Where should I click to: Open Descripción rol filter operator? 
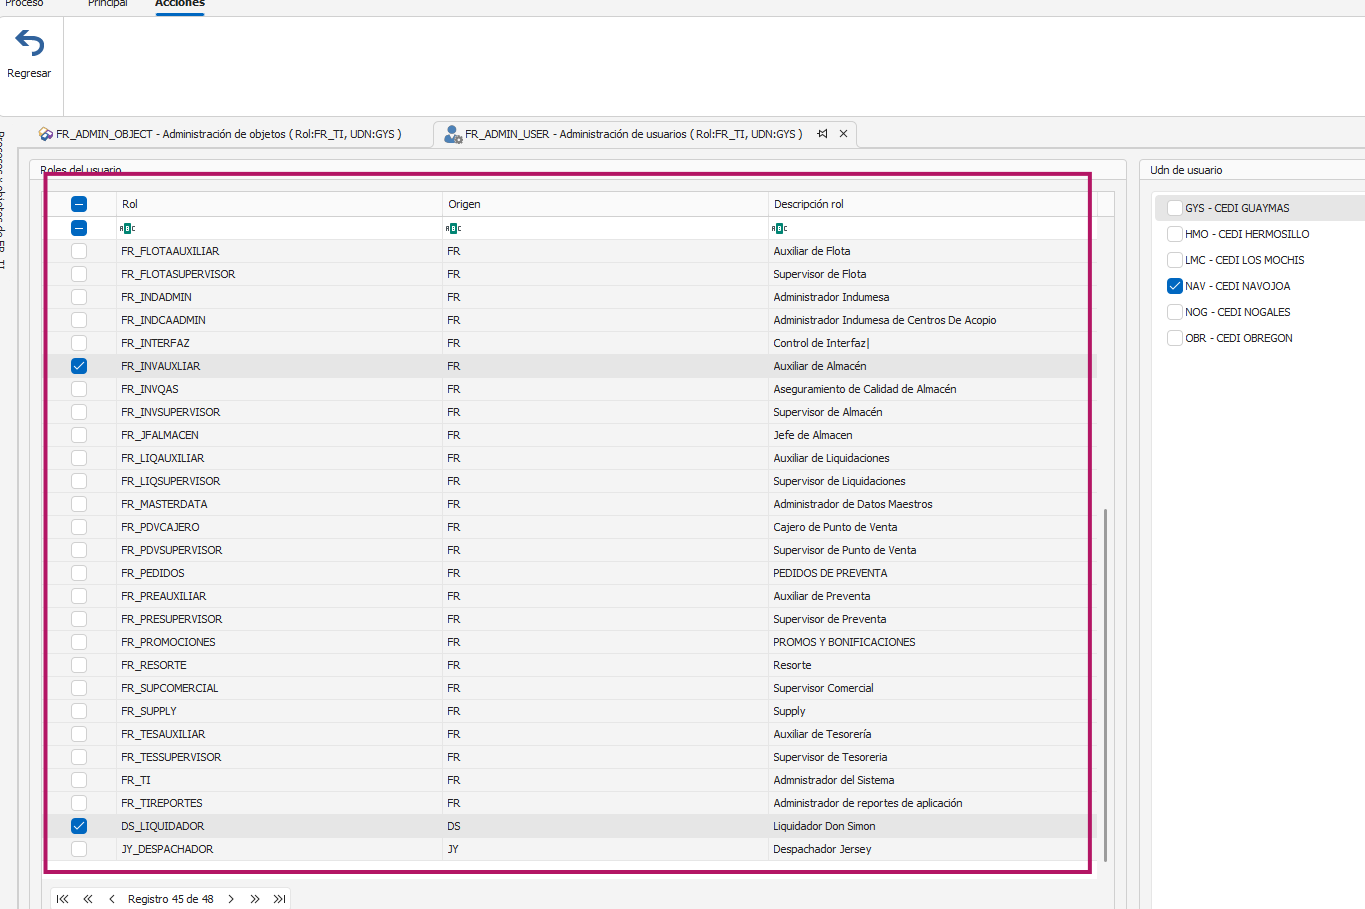779,229
